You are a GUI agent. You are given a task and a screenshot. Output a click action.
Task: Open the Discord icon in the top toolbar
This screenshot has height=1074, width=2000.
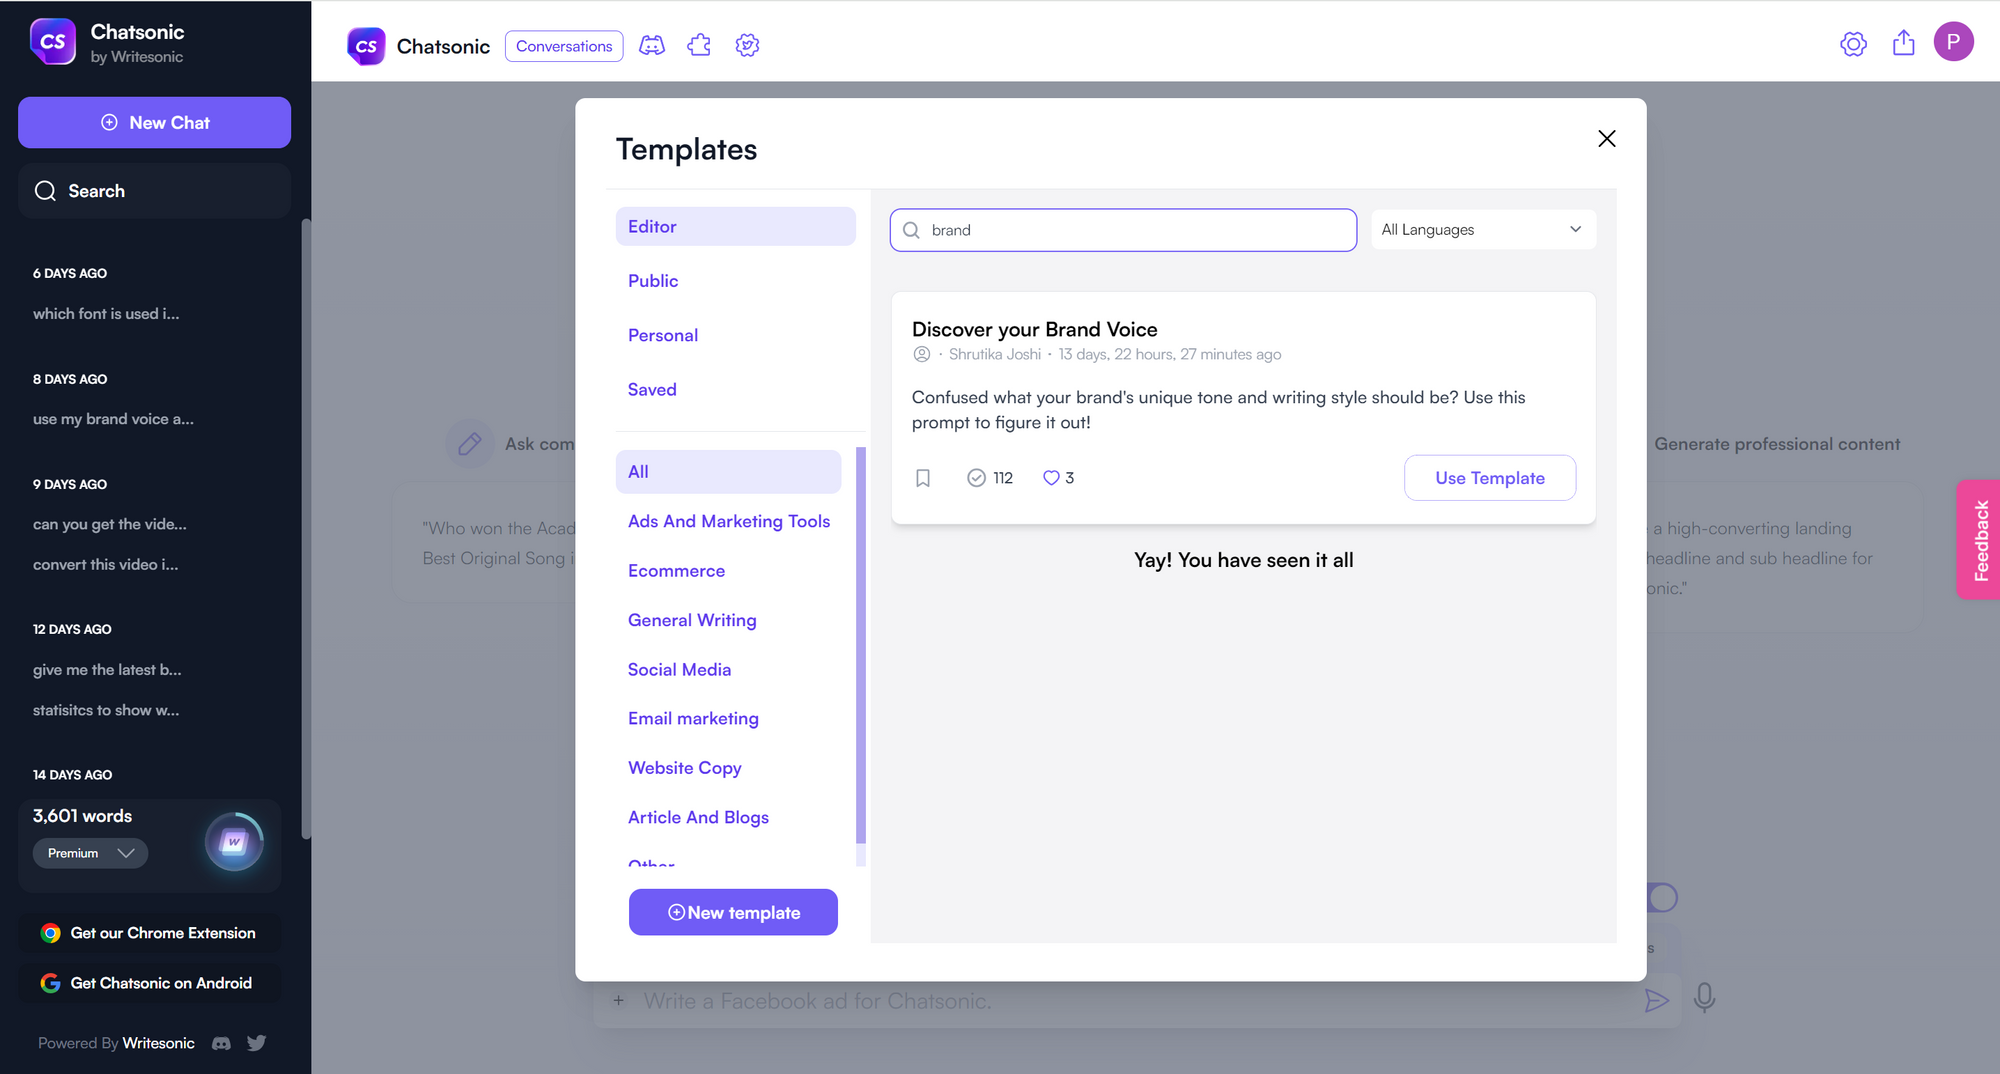click(652, 45)
